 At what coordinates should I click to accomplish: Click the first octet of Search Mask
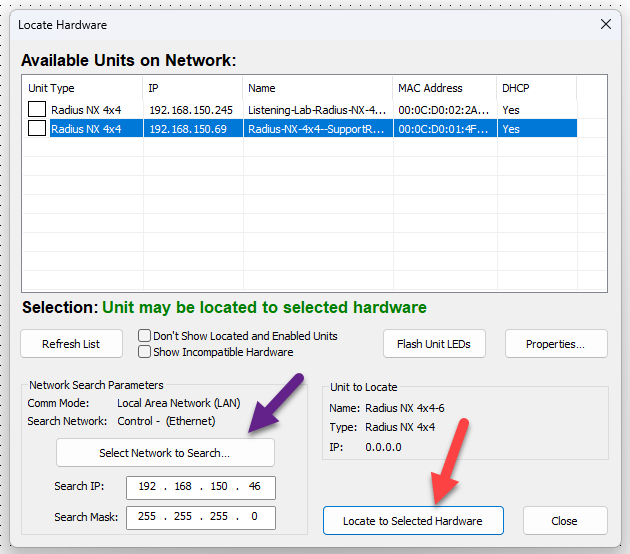click(148, 518)
